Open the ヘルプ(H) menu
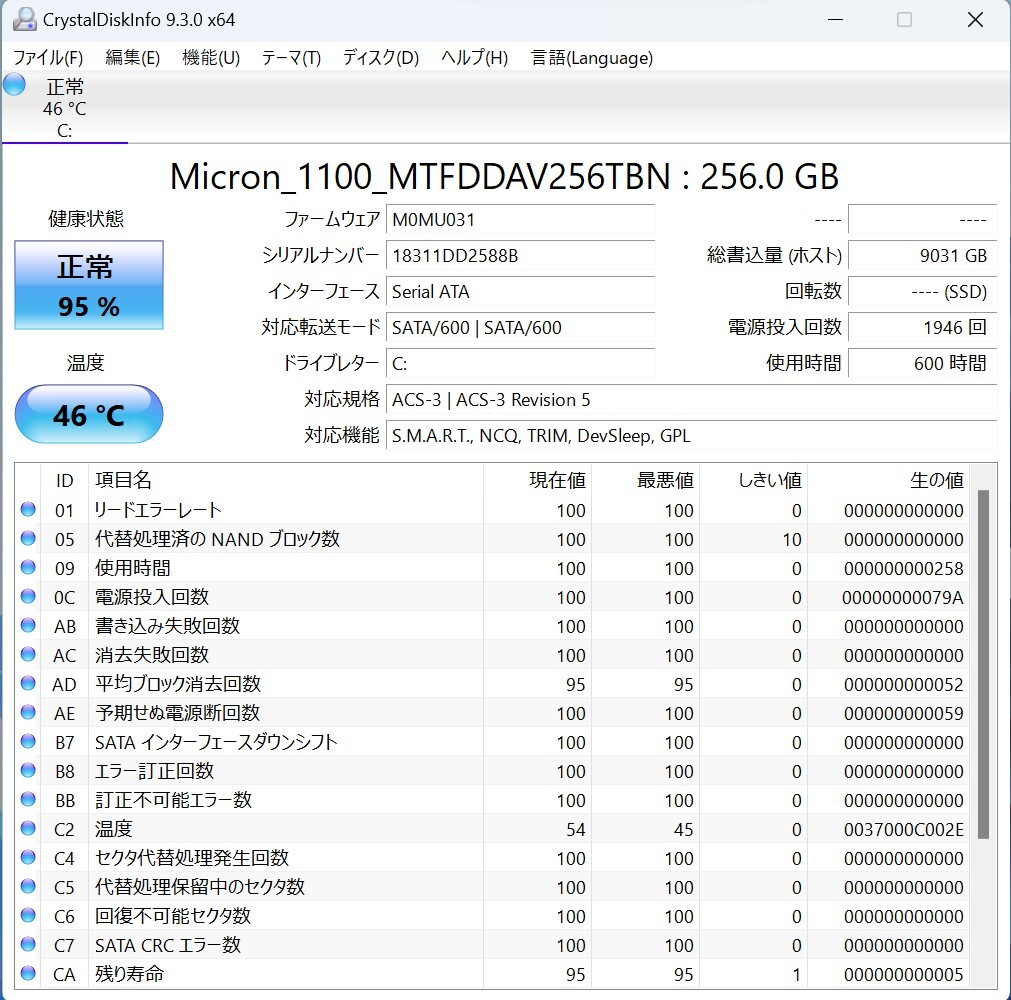 tap(475, 58)
